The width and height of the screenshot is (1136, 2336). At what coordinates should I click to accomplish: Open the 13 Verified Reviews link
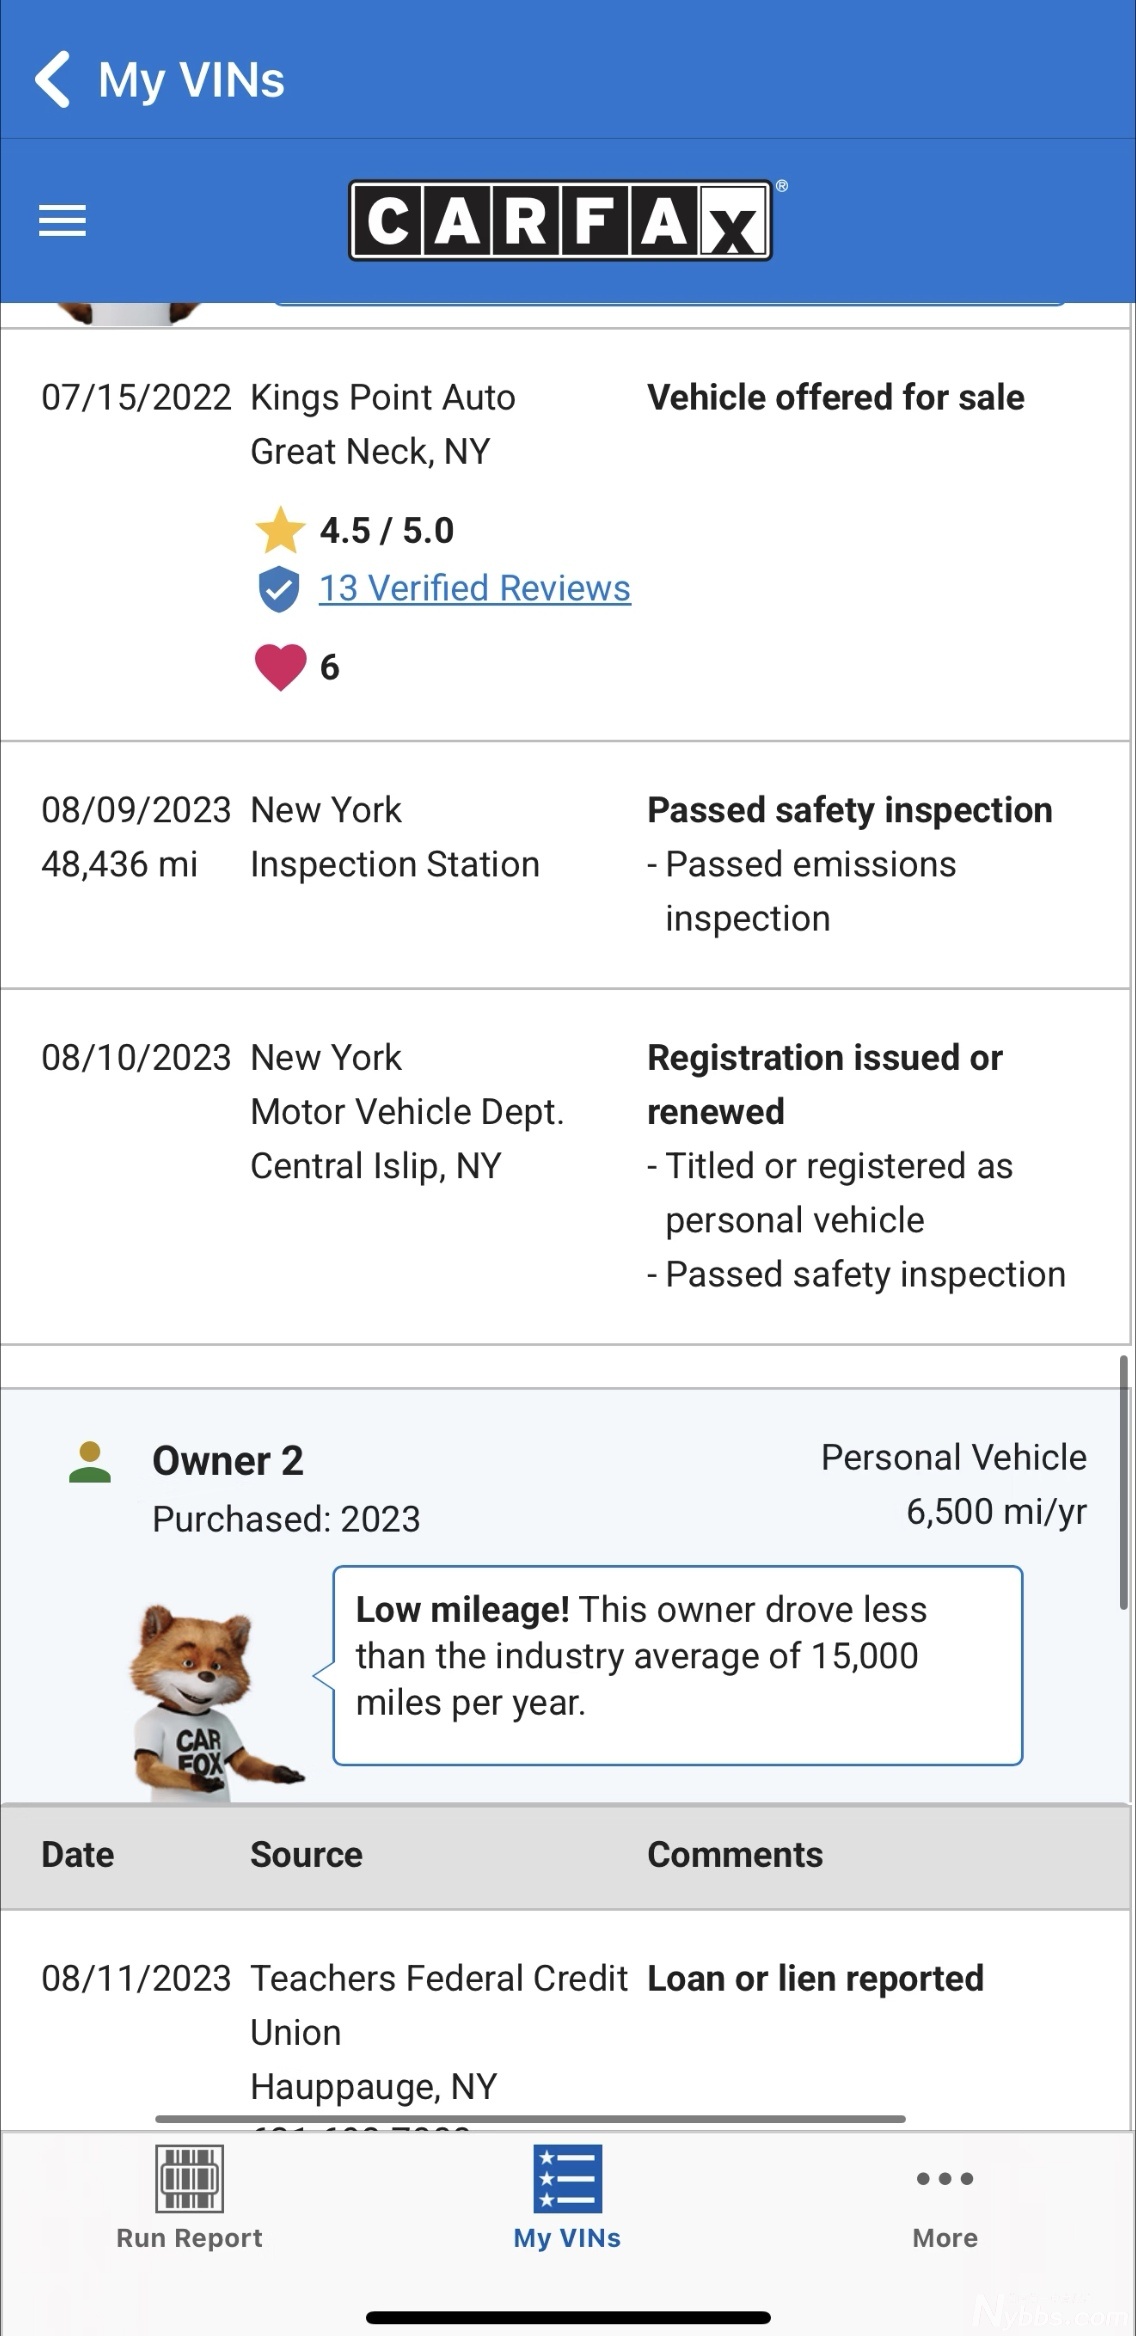coord(475,589)
